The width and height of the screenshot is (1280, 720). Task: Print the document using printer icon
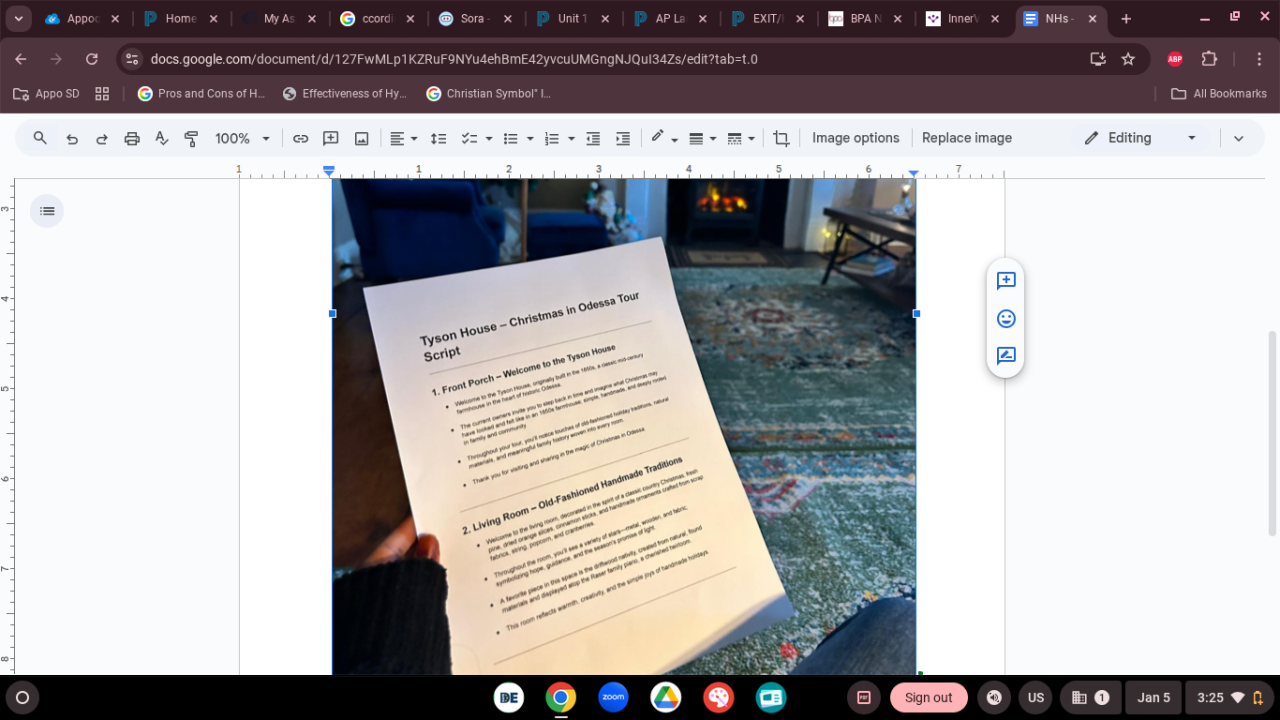(x=132, y=138)
